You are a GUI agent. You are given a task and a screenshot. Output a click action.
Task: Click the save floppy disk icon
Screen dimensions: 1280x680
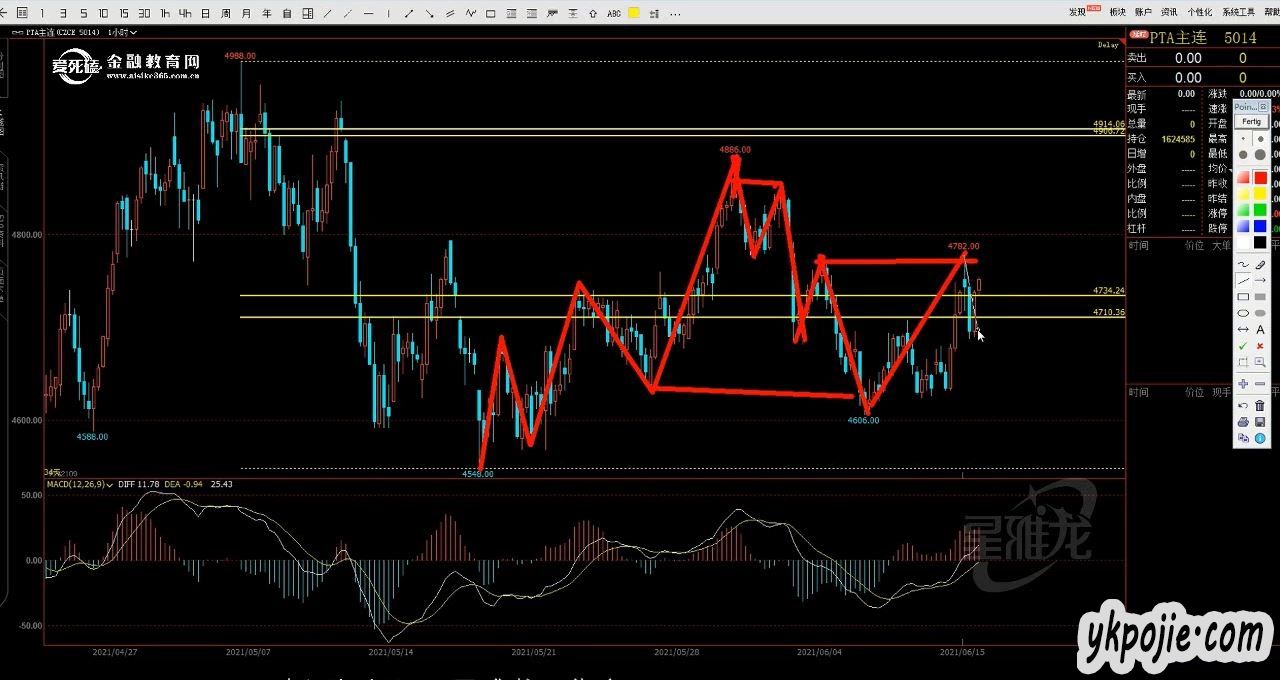pos(1260,422)
